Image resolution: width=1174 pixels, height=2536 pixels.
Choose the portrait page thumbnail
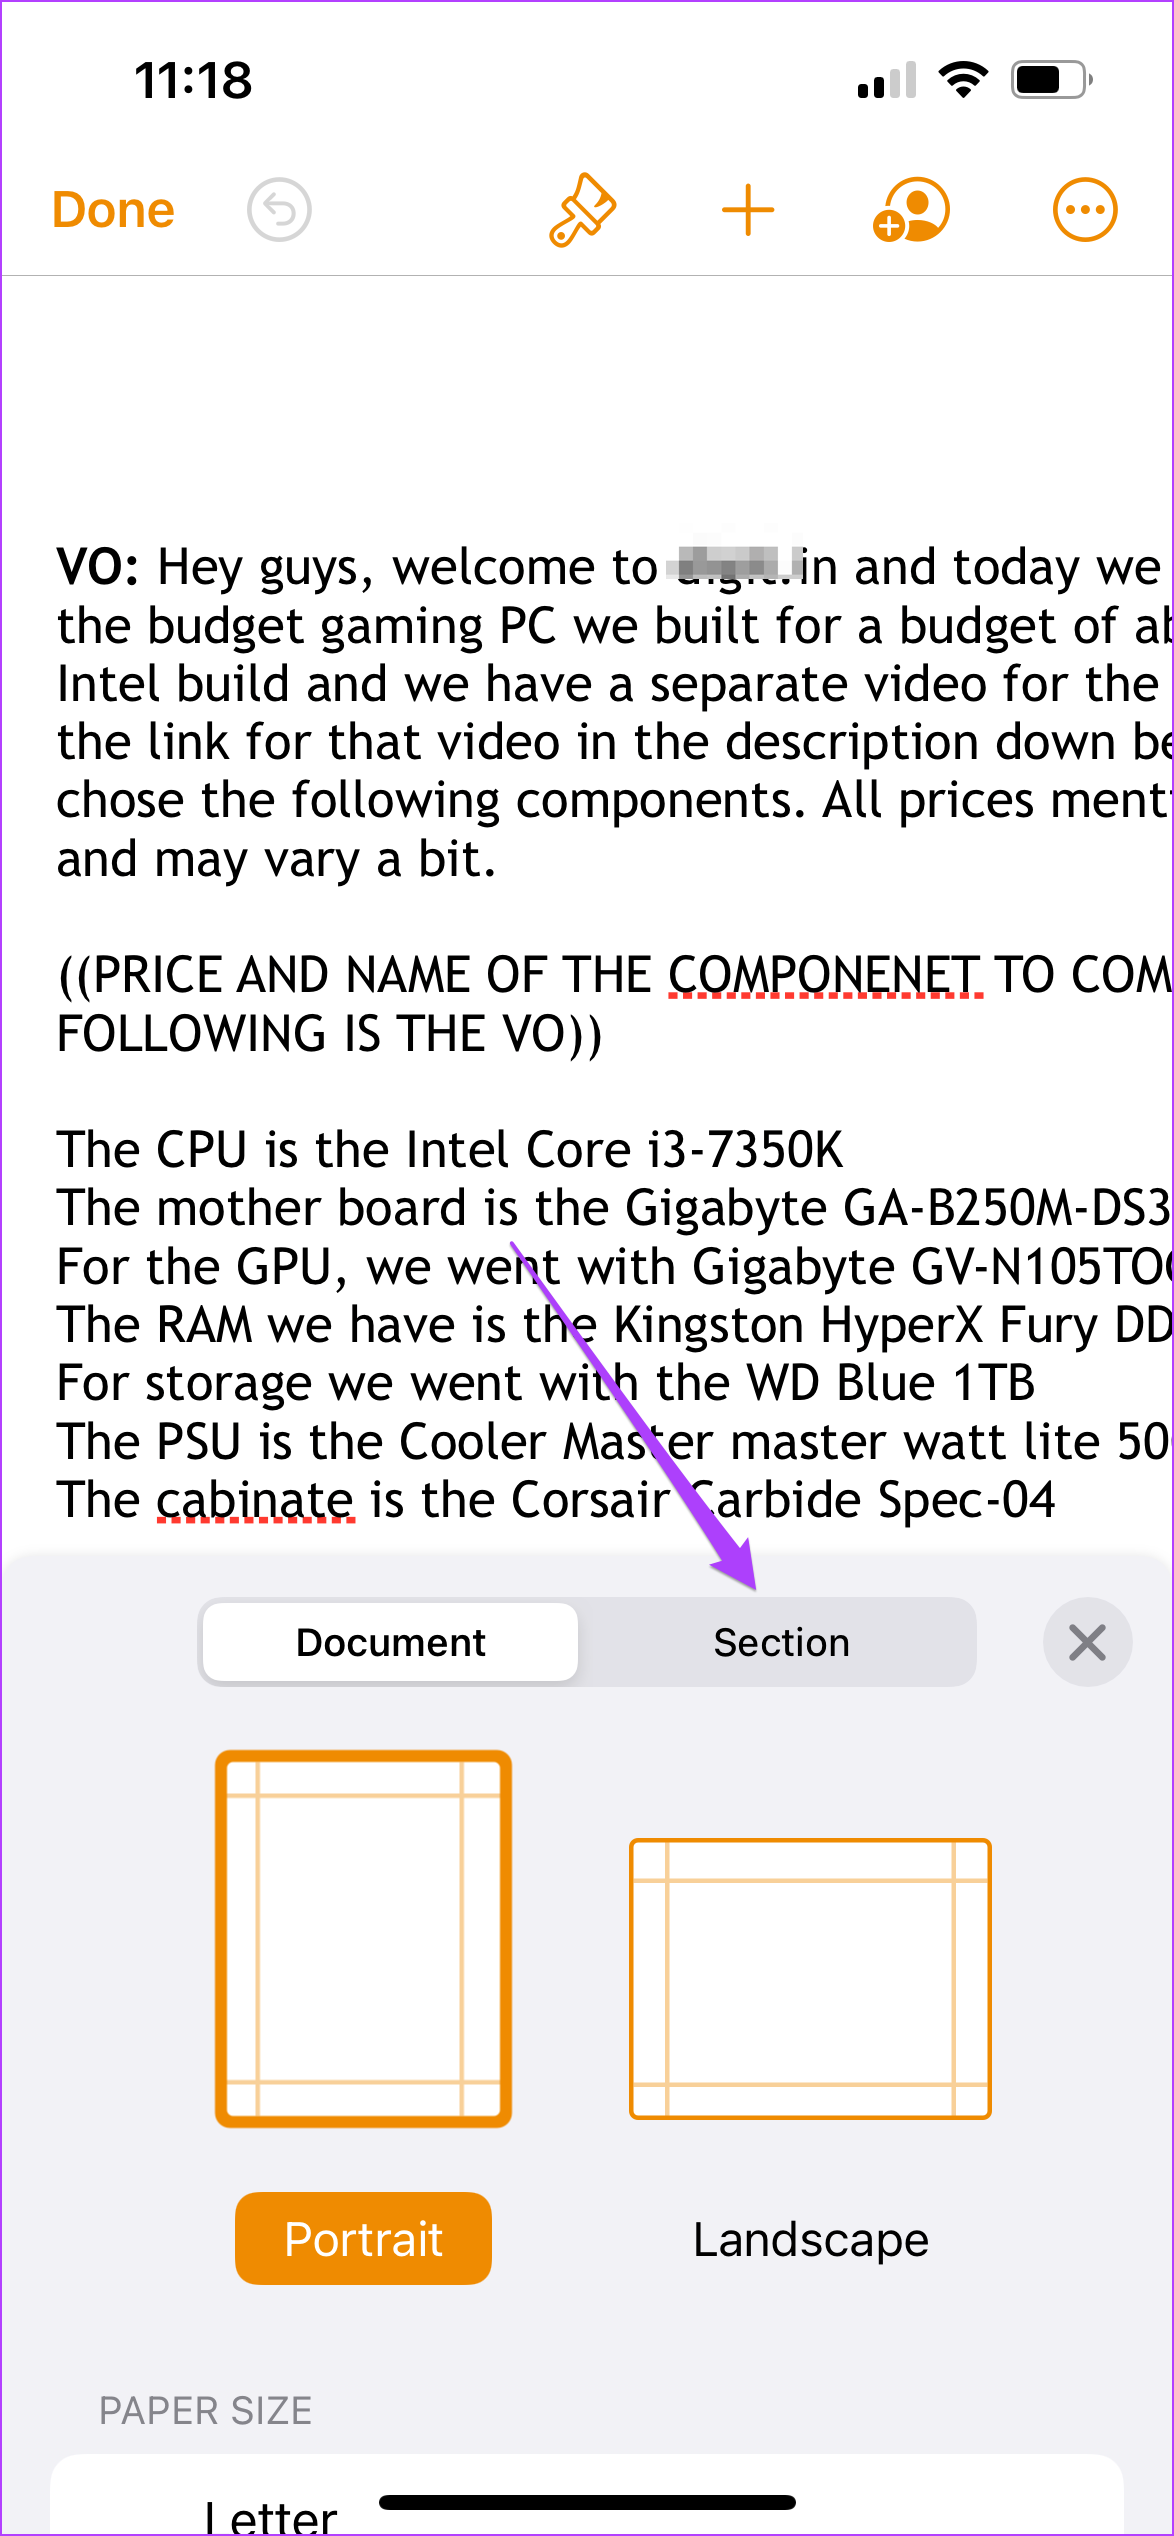pos(363,1938)
